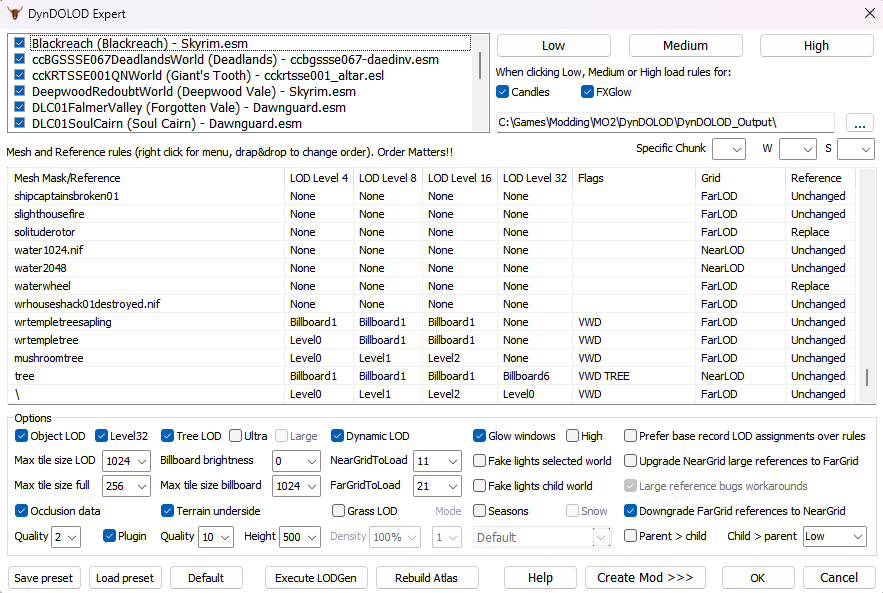This screenshot has height=593, width=883.
Task: Click the Default button
Action: tap(206, 578)
